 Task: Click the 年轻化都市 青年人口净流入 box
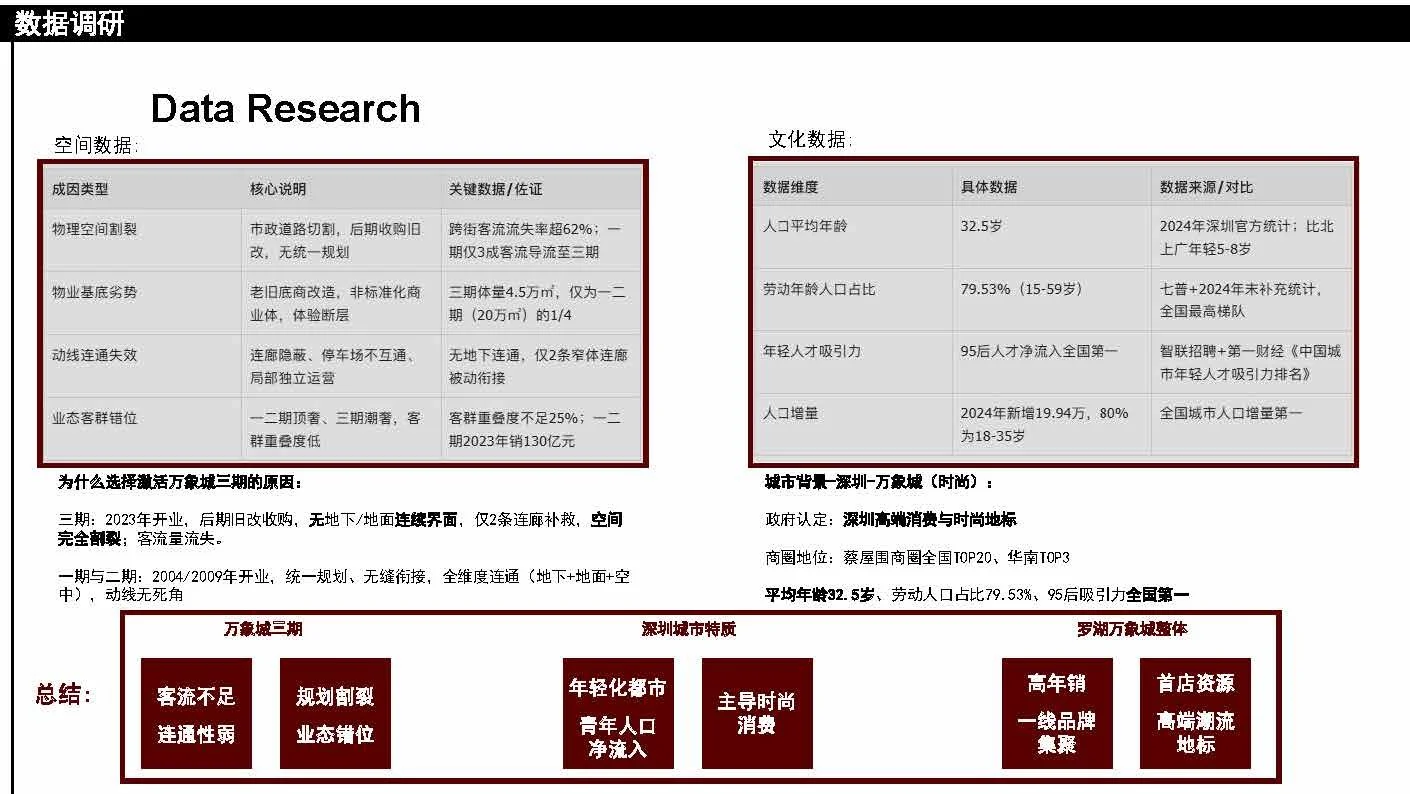[618, 713]
